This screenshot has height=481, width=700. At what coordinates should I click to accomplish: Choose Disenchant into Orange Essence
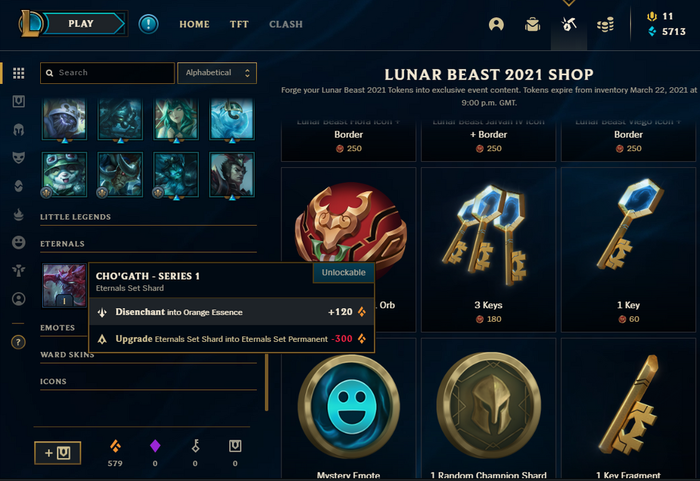[x=231, y=312]
